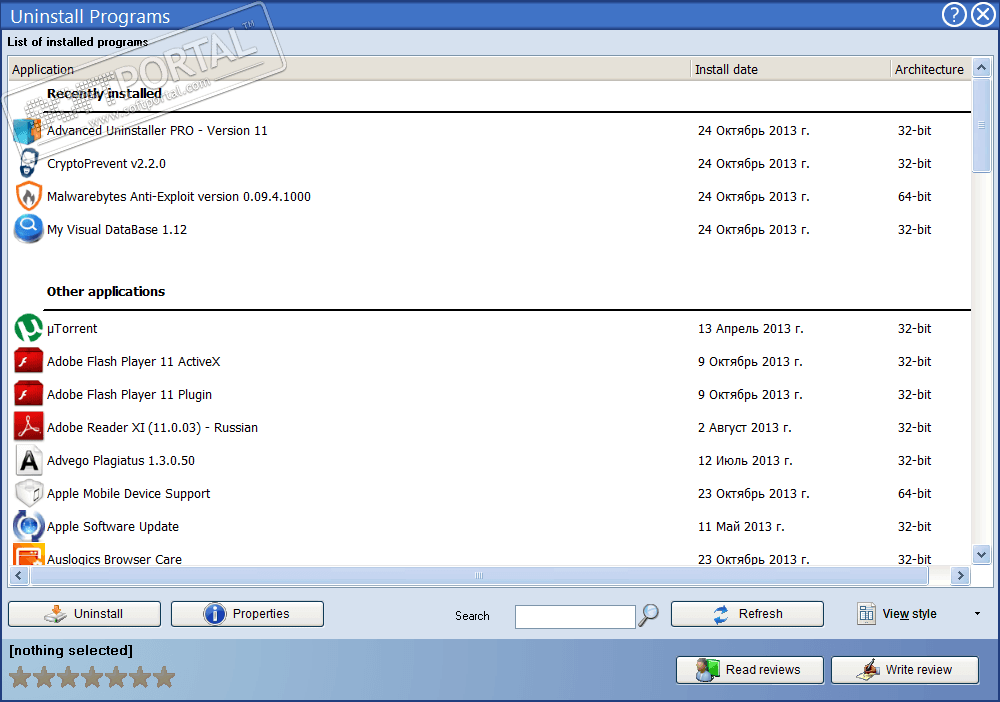Screen dimensions: 1000x702
Task: Click the Adobe Reader XI icon
Action: click(x=28, y=427)
